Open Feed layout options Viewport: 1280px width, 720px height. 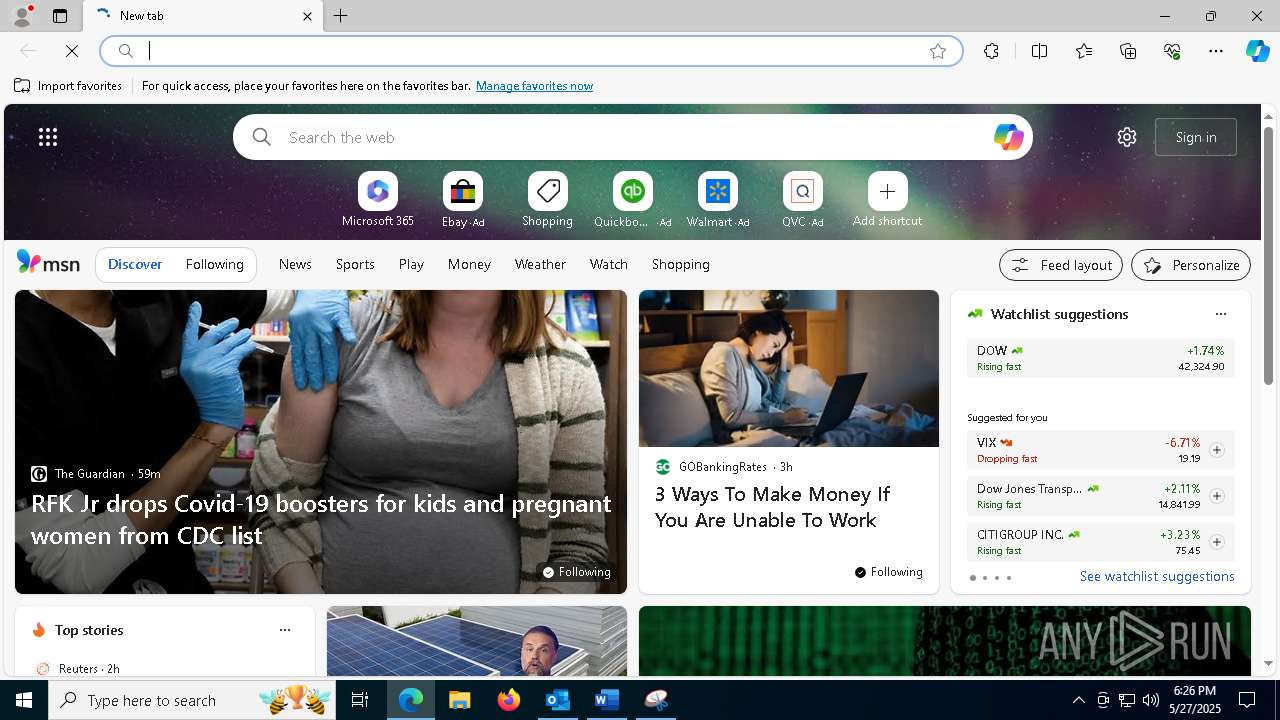[x=1060, y=265]
